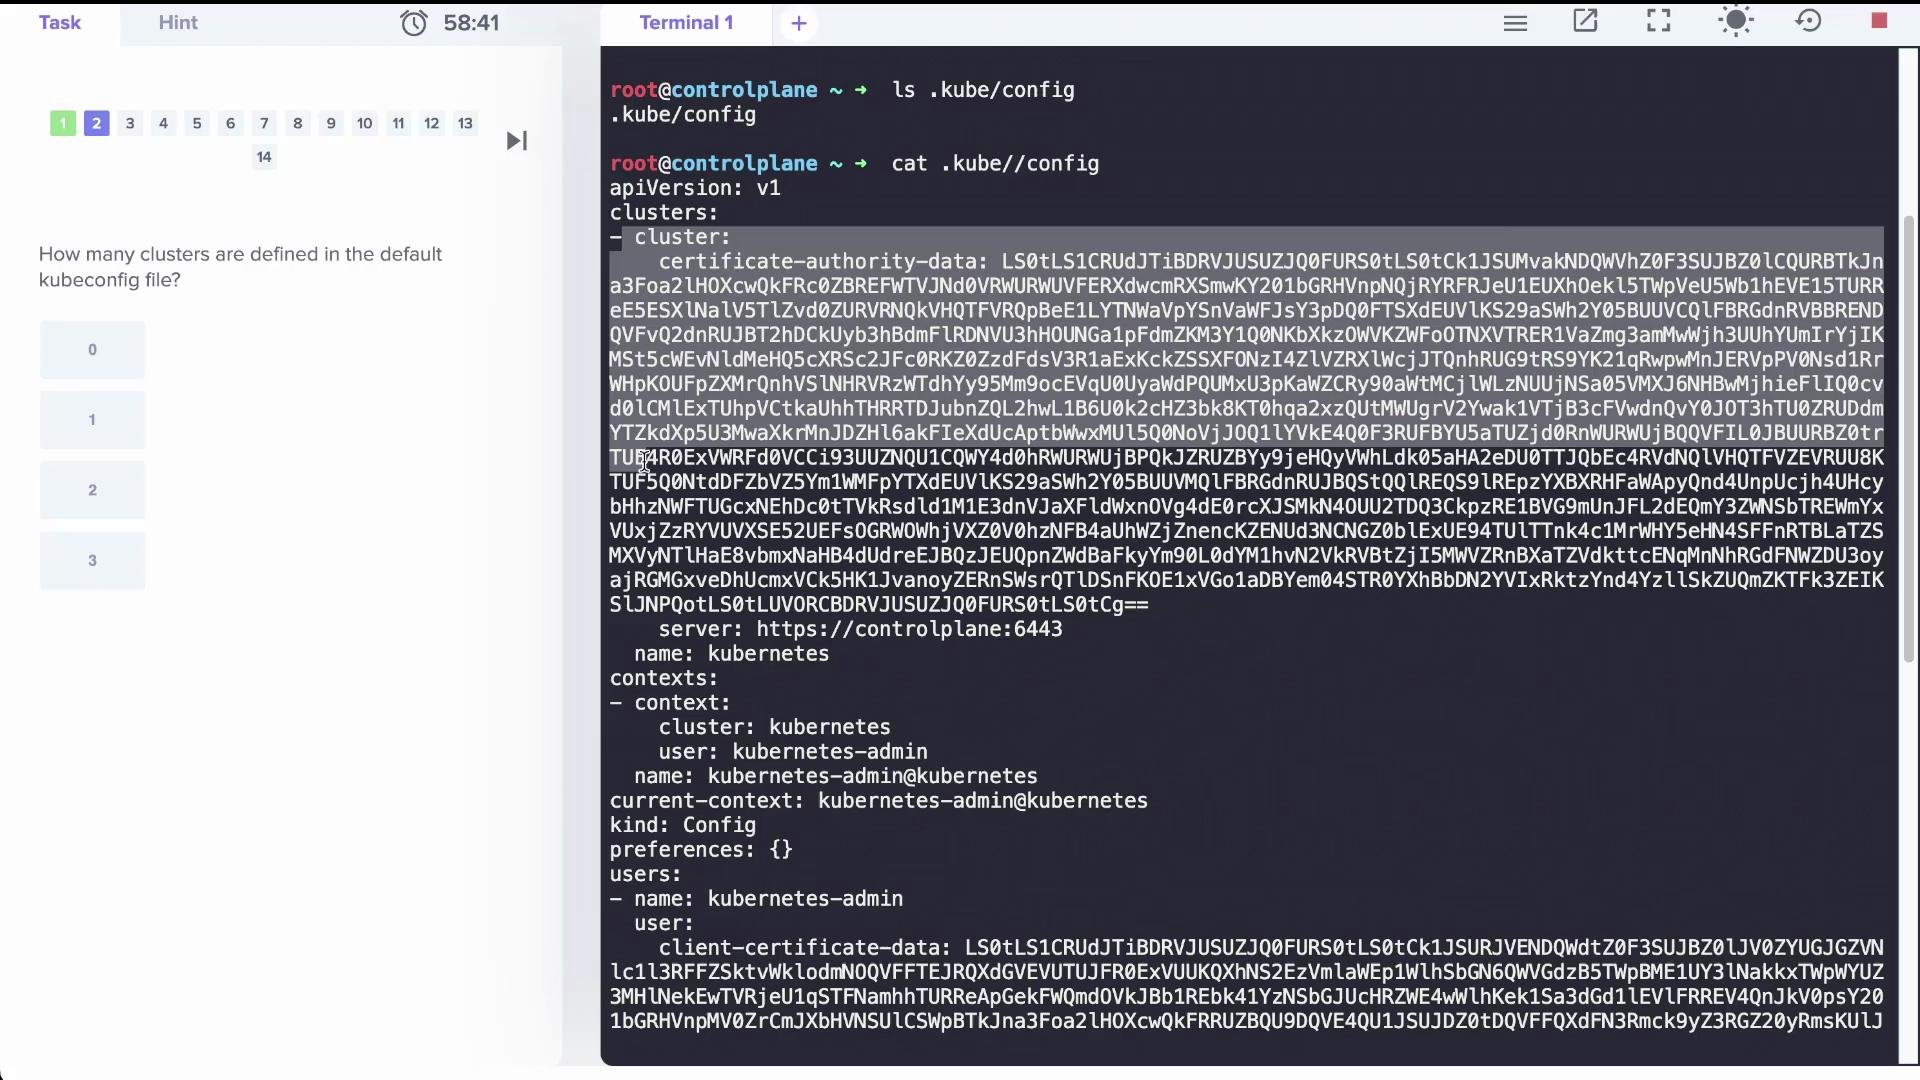The image size is (1920, 1080).
Task: Click the 'clusters:' line in terminal
Action: [x=664, y=213]
